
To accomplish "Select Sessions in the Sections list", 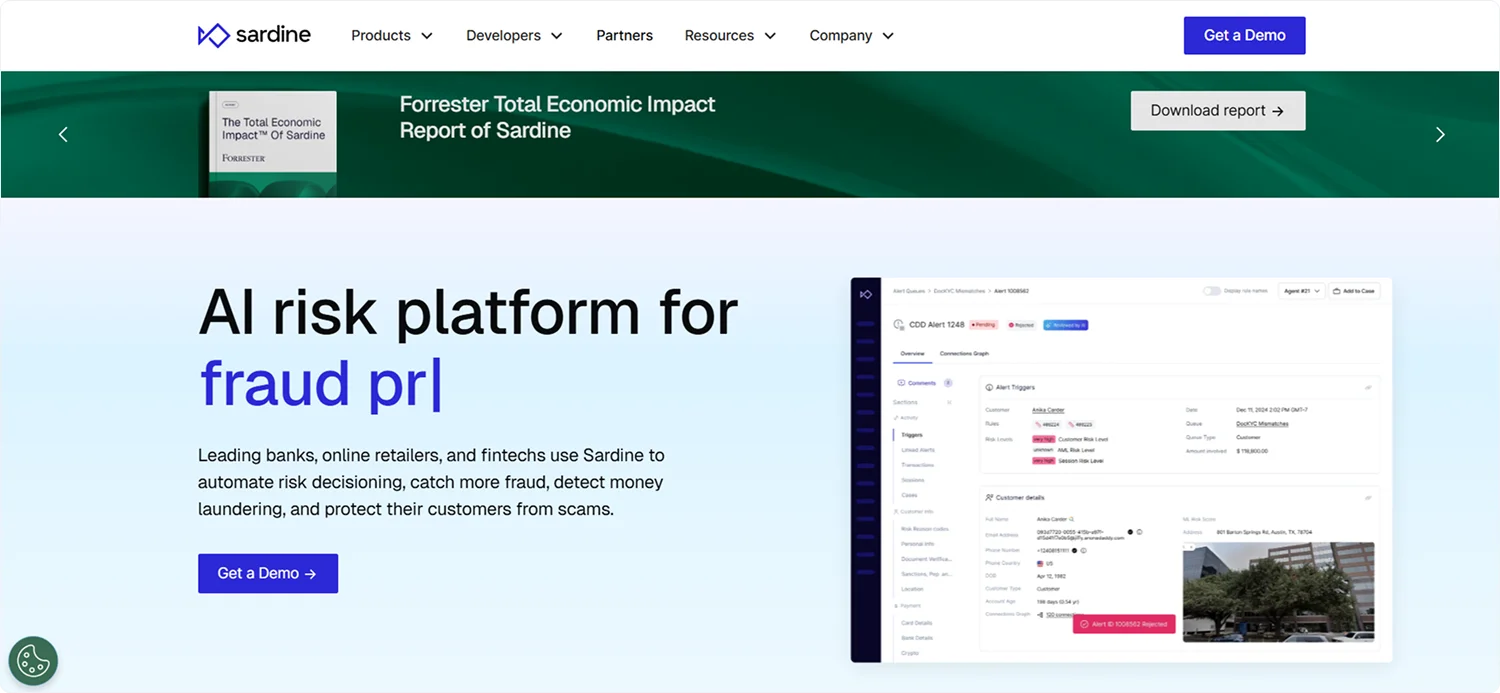I will pos(912,480).
